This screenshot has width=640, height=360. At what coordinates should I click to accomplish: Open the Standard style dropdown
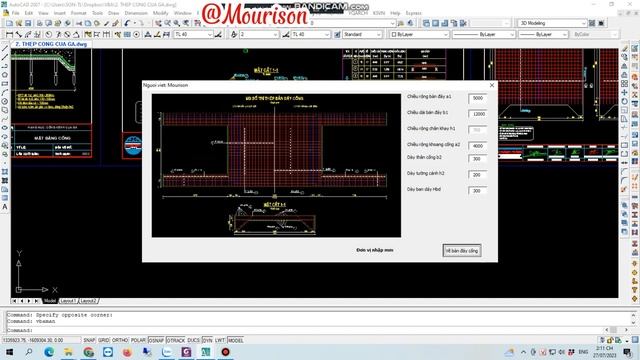pos(362,35)
